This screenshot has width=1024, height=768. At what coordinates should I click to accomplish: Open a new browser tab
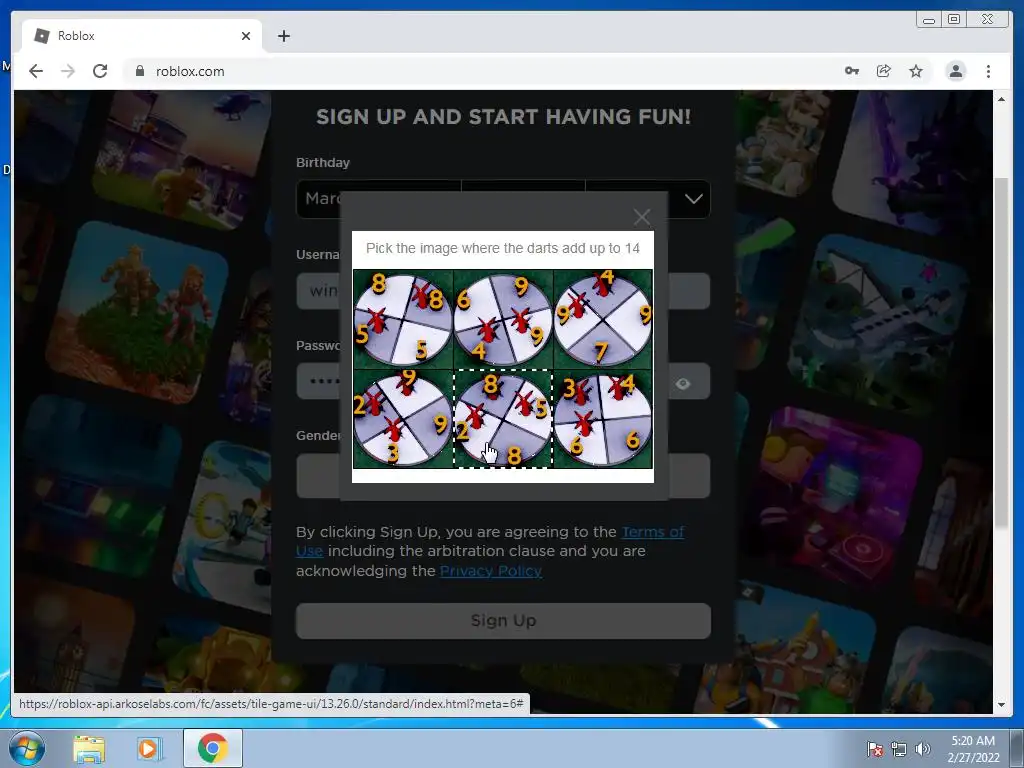pyautogui.click(x=283, y=36)
